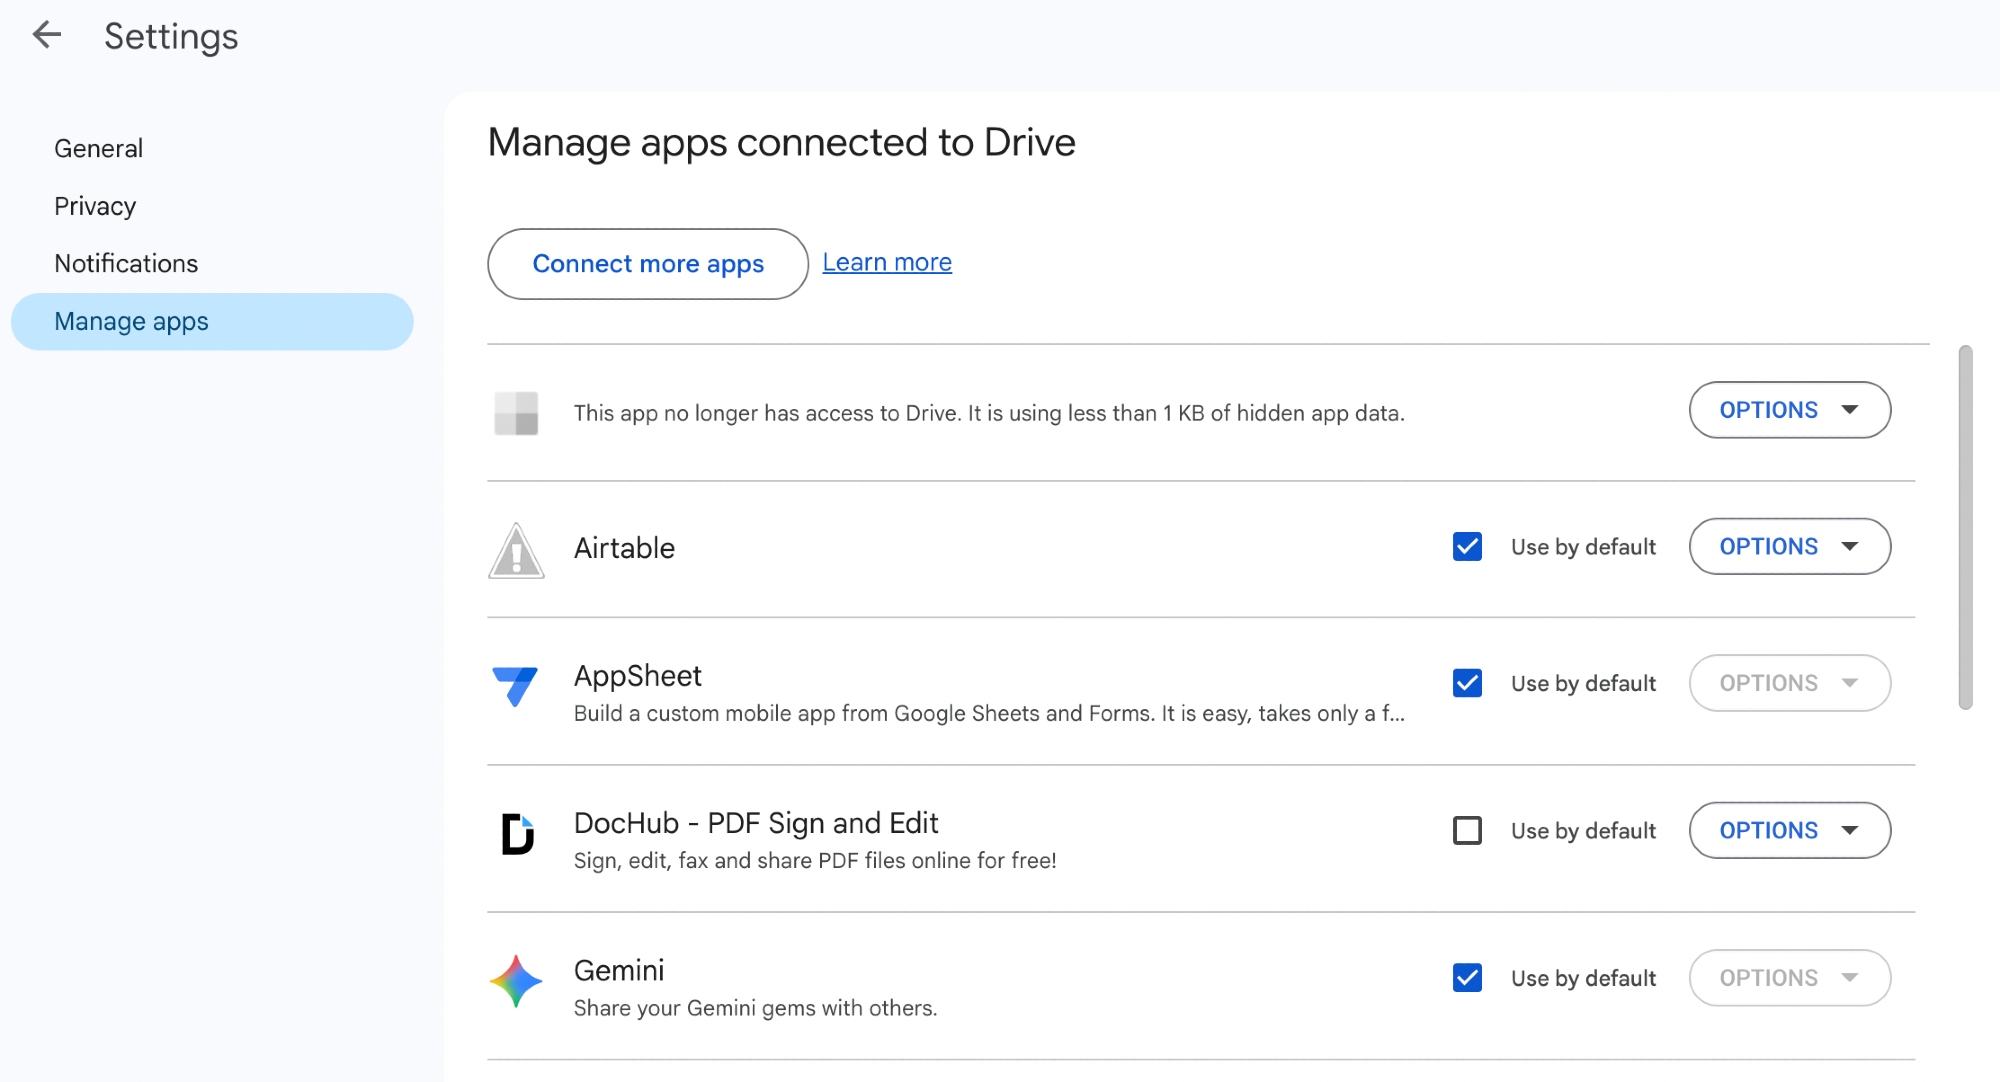Switch to the Notifications settings section
2000x1082 pixels.
coord(126,264)
